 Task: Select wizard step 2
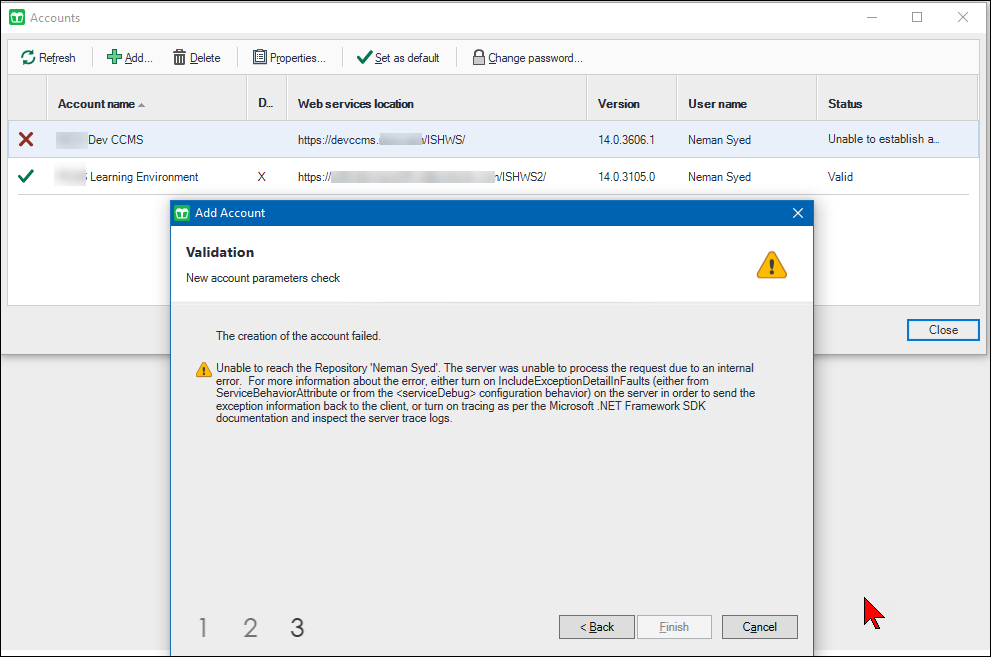pos(250,627)
